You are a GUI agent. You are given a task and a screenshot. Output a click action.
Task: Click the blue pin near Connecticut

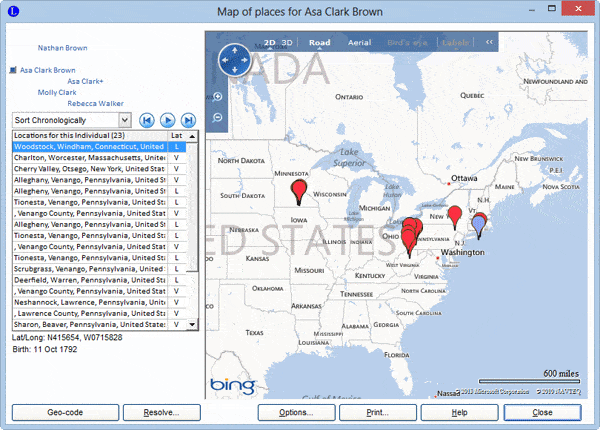click(478, 226)
